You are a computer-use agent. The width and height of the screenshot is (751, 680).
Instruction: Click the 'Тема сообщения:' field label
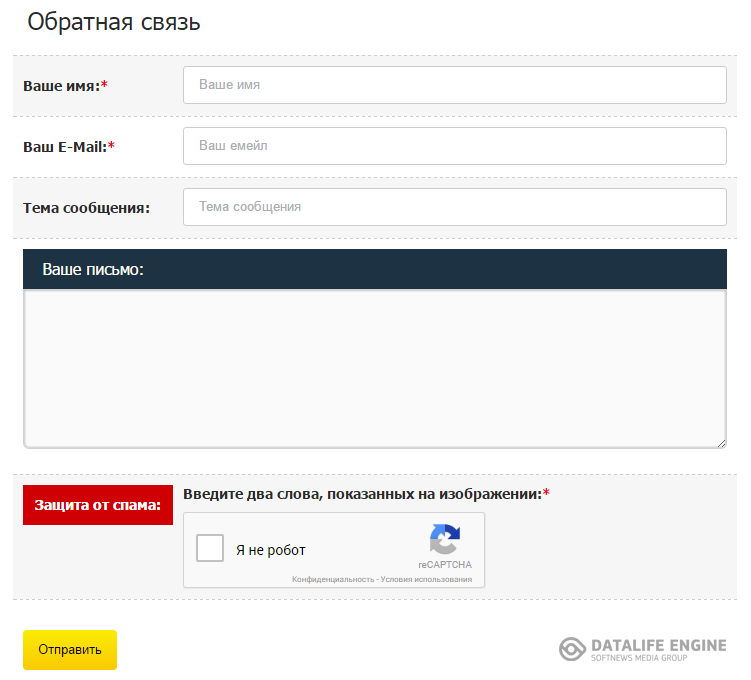point(86,208)
